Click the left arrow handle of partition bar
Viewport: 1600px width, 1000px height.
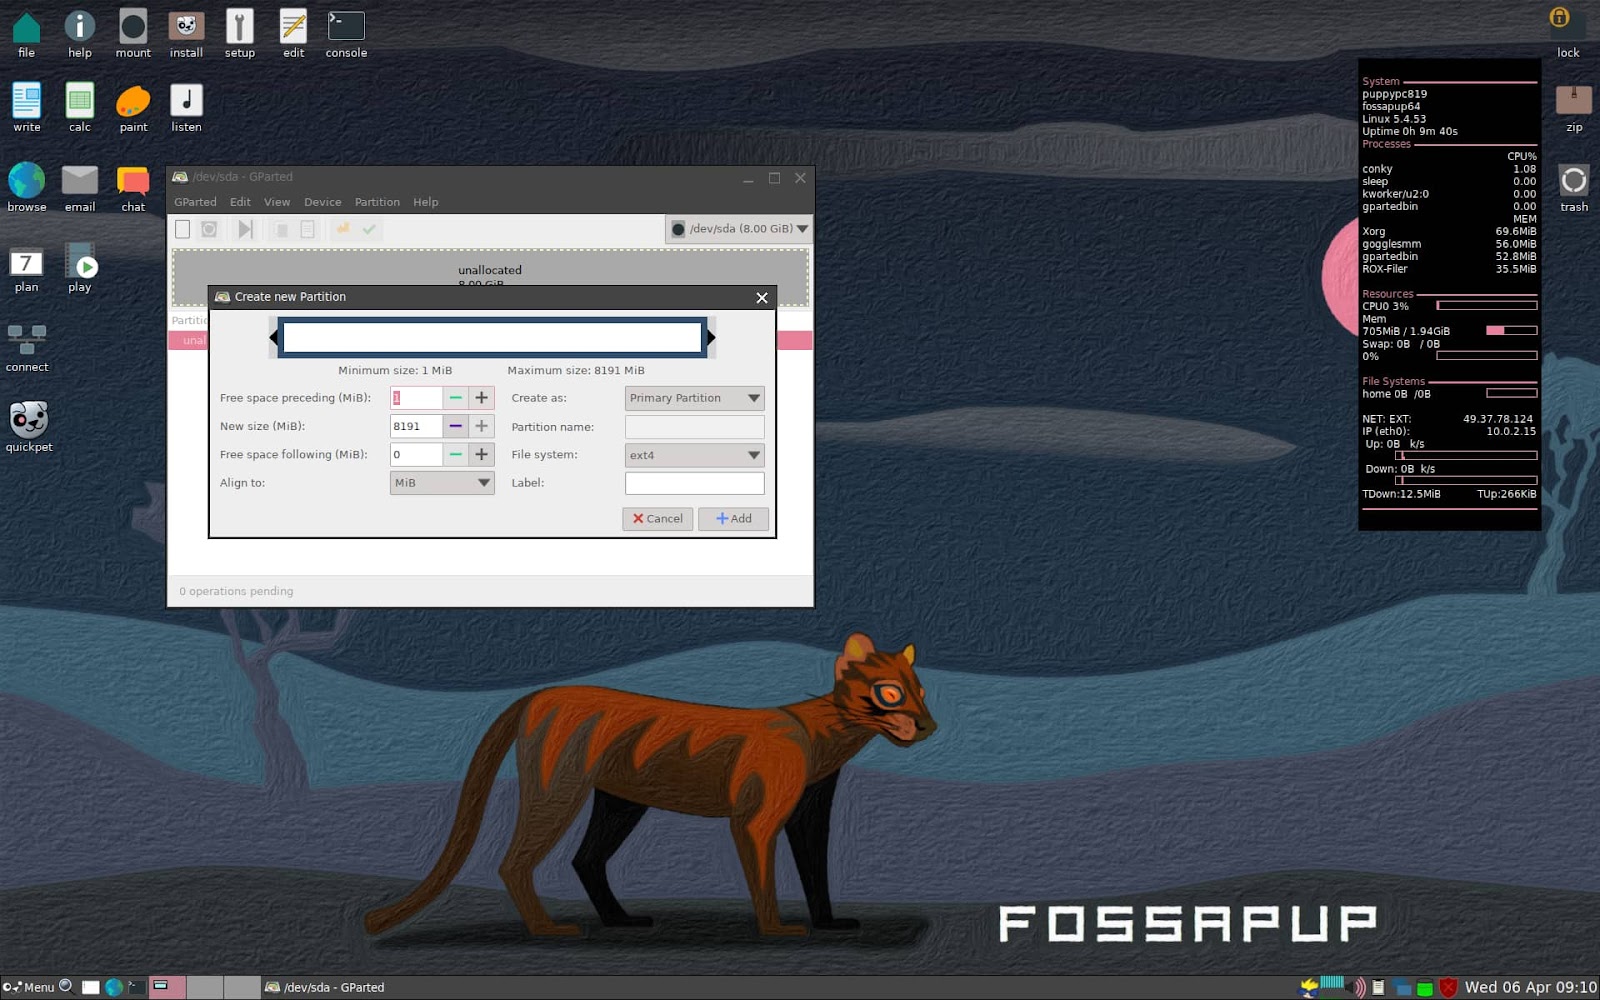(x=275, y=338)
